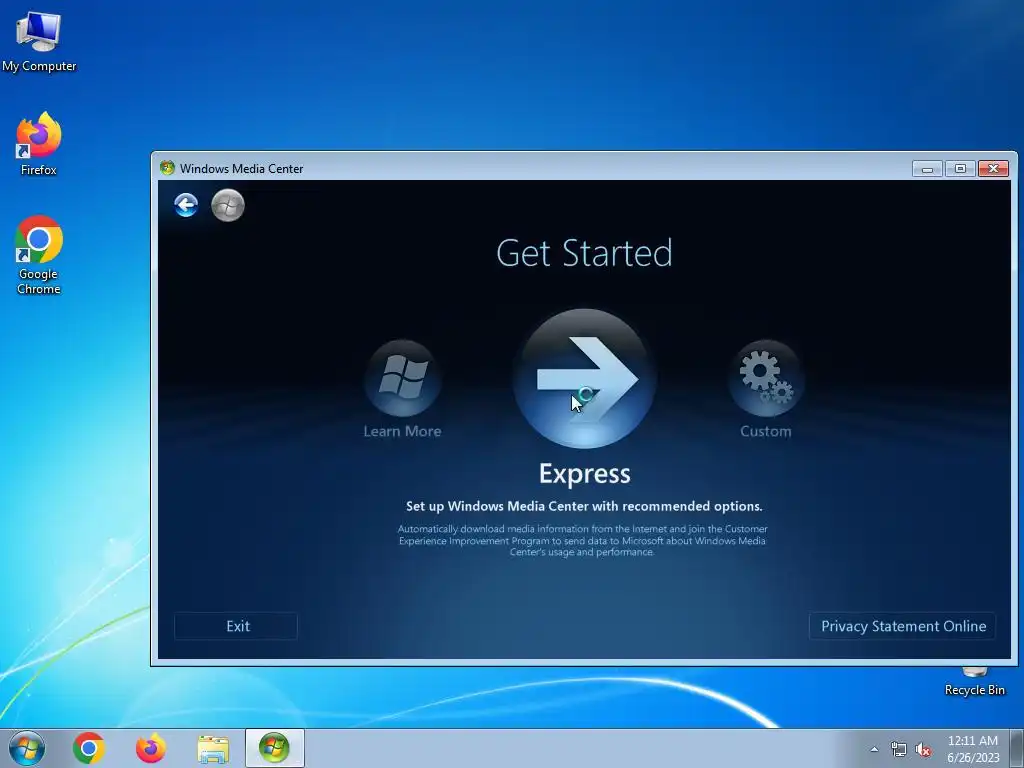Screen dimensions: 1024x768
Task: Launch Firefox from the taskbar
Action: [x=150, y=748]
